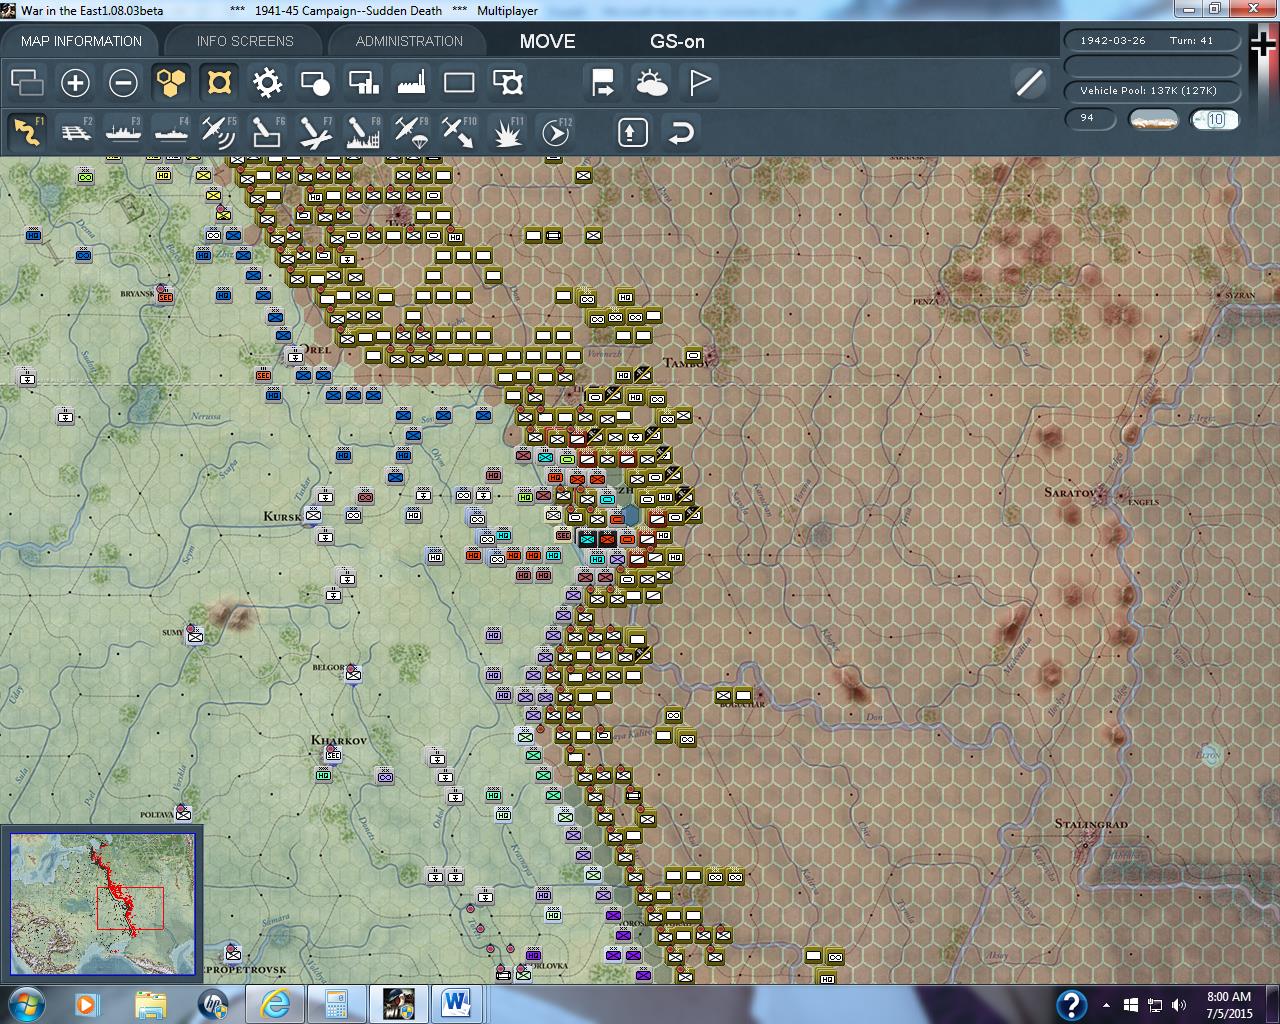This screenshot has width=1280, height=1024.
Task: Click the Tambov city label
Action: tap(686, 363)
